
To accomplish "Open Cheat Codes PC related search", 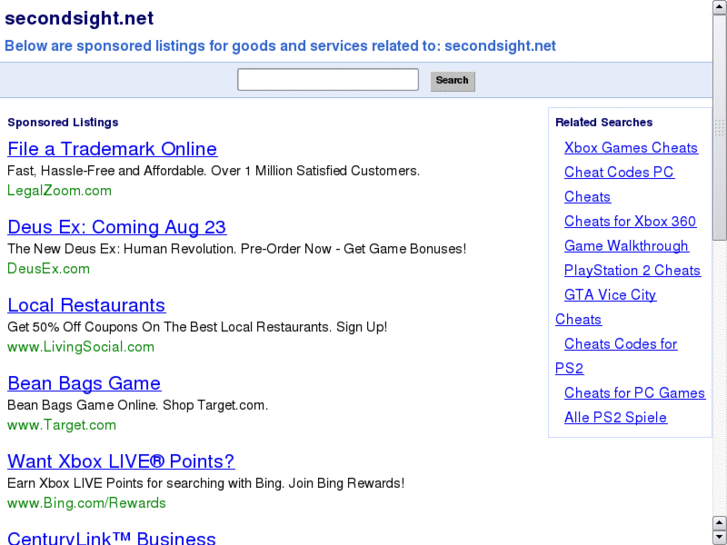I will point(619,172).
